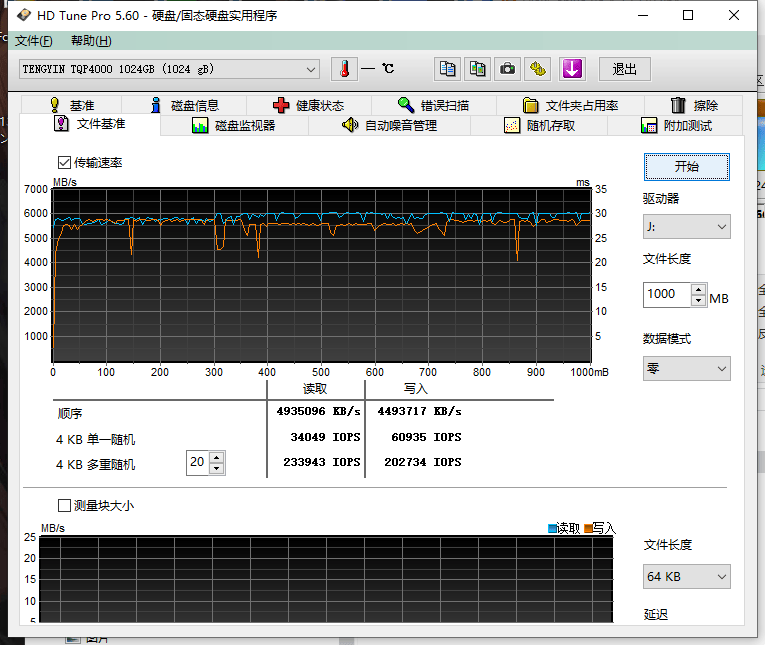This screenshot has height=645, width=765.
Task: Click the multi-random queue depth 20 field
Action: tap(198, 463)
